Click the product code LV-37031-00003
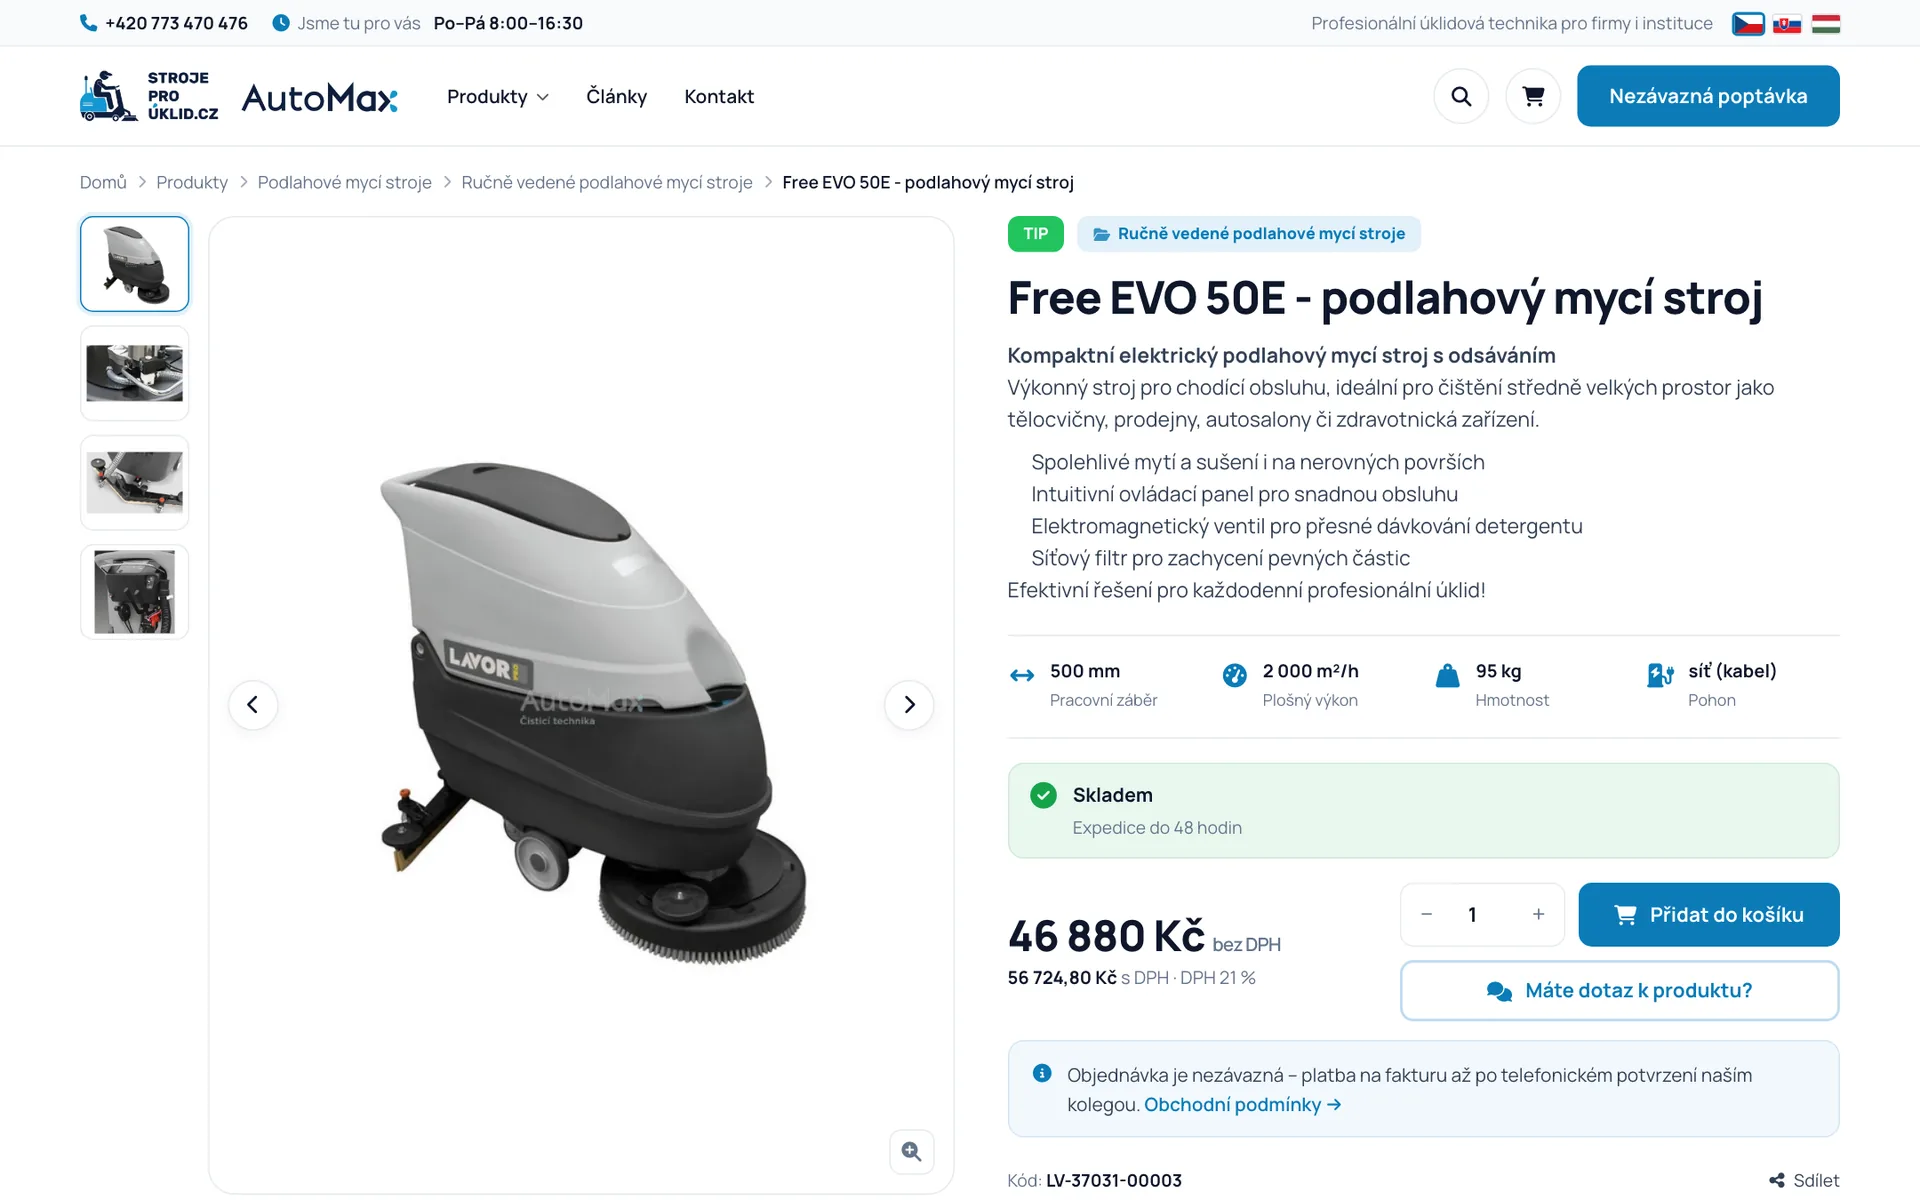This screenshot has height=1200, width=1920. click(x=1114, y=1181)
